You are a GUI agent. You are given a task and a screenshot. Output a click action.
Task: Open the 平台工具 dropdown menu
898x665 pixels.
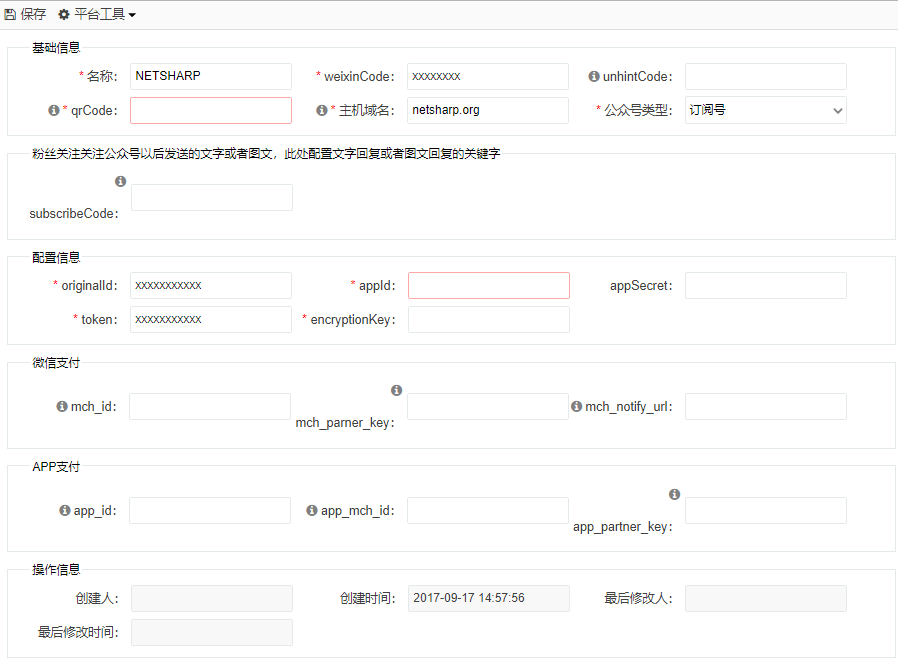click(x=97, y=14)
